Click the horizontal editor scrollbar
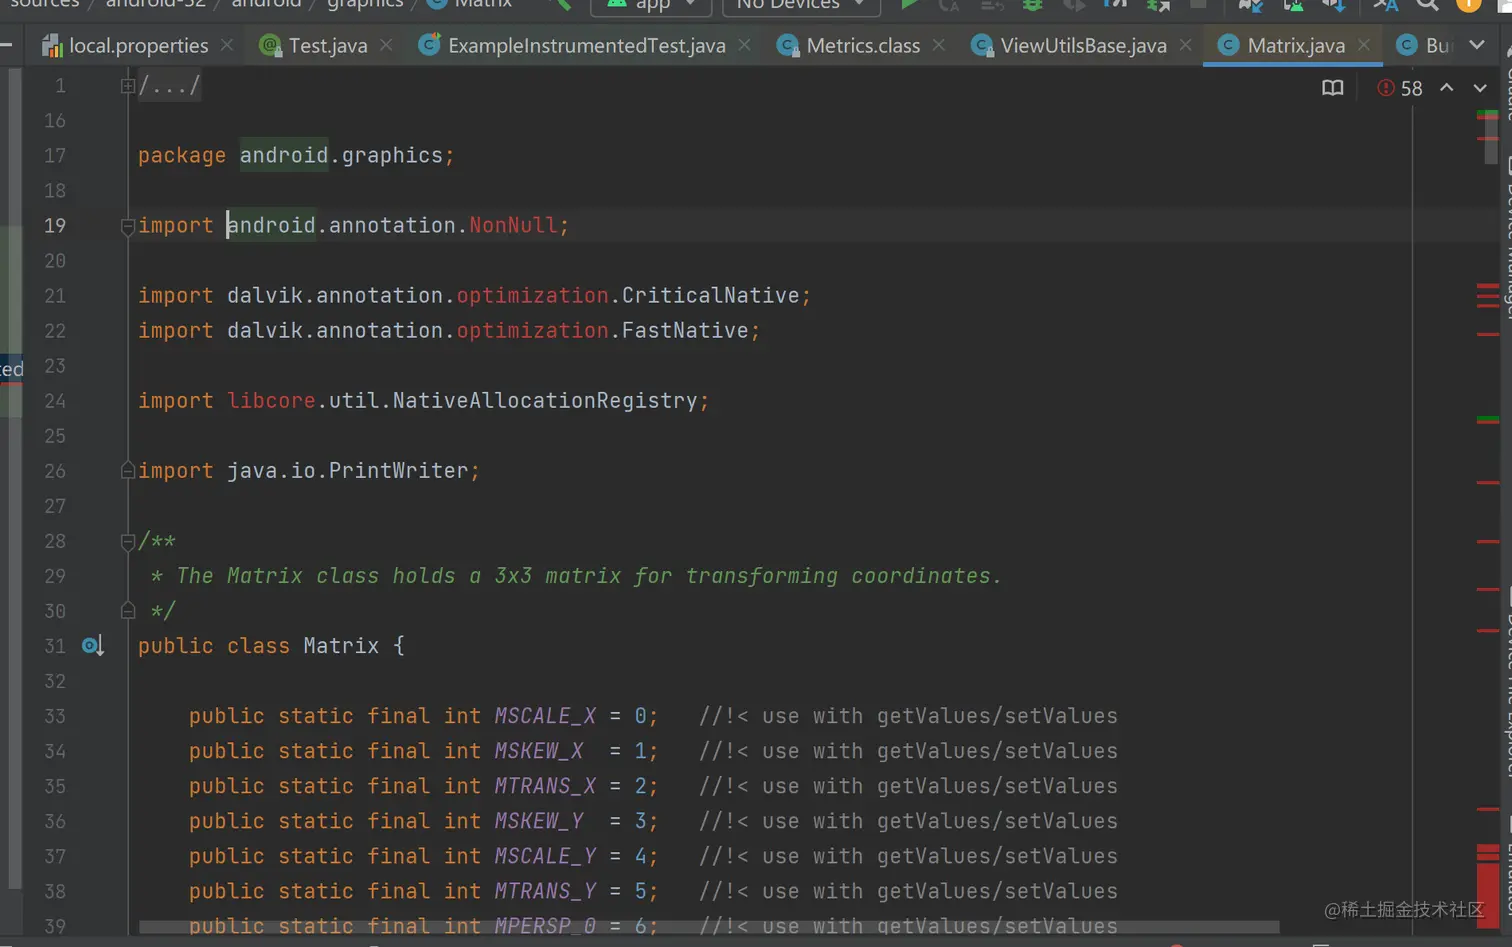The height and width of the screenshot is (947, 1512). pyautogui.click(x=709, y=927)
